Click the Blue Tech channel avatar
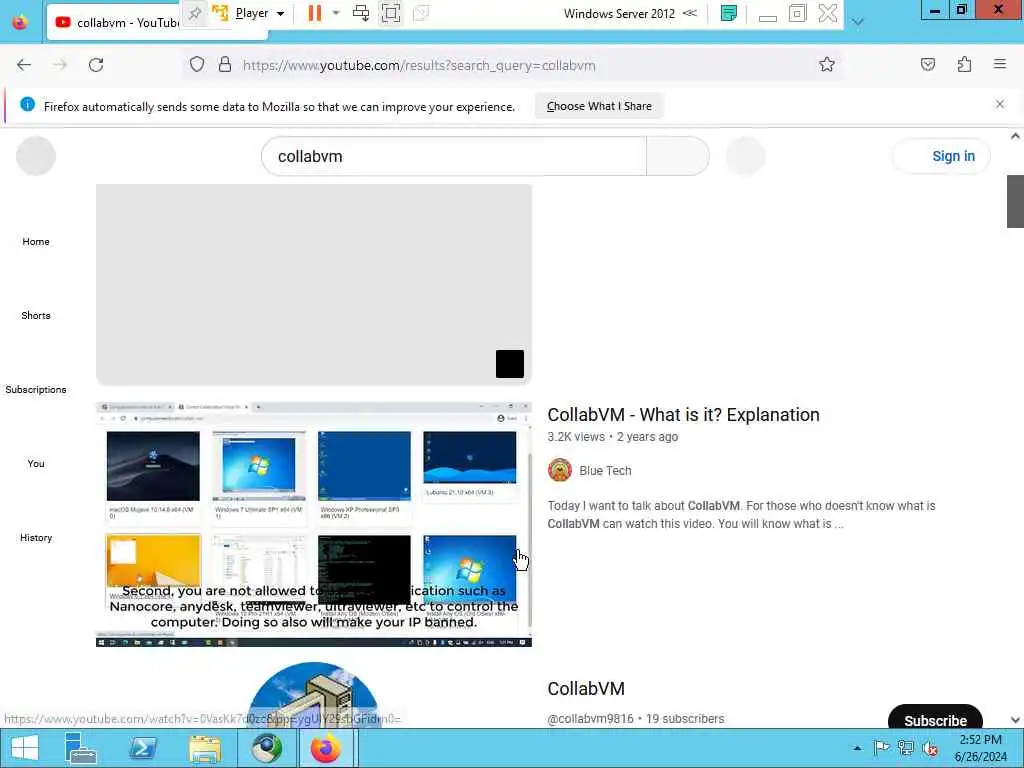The image size is (1024, 768). 560,470
